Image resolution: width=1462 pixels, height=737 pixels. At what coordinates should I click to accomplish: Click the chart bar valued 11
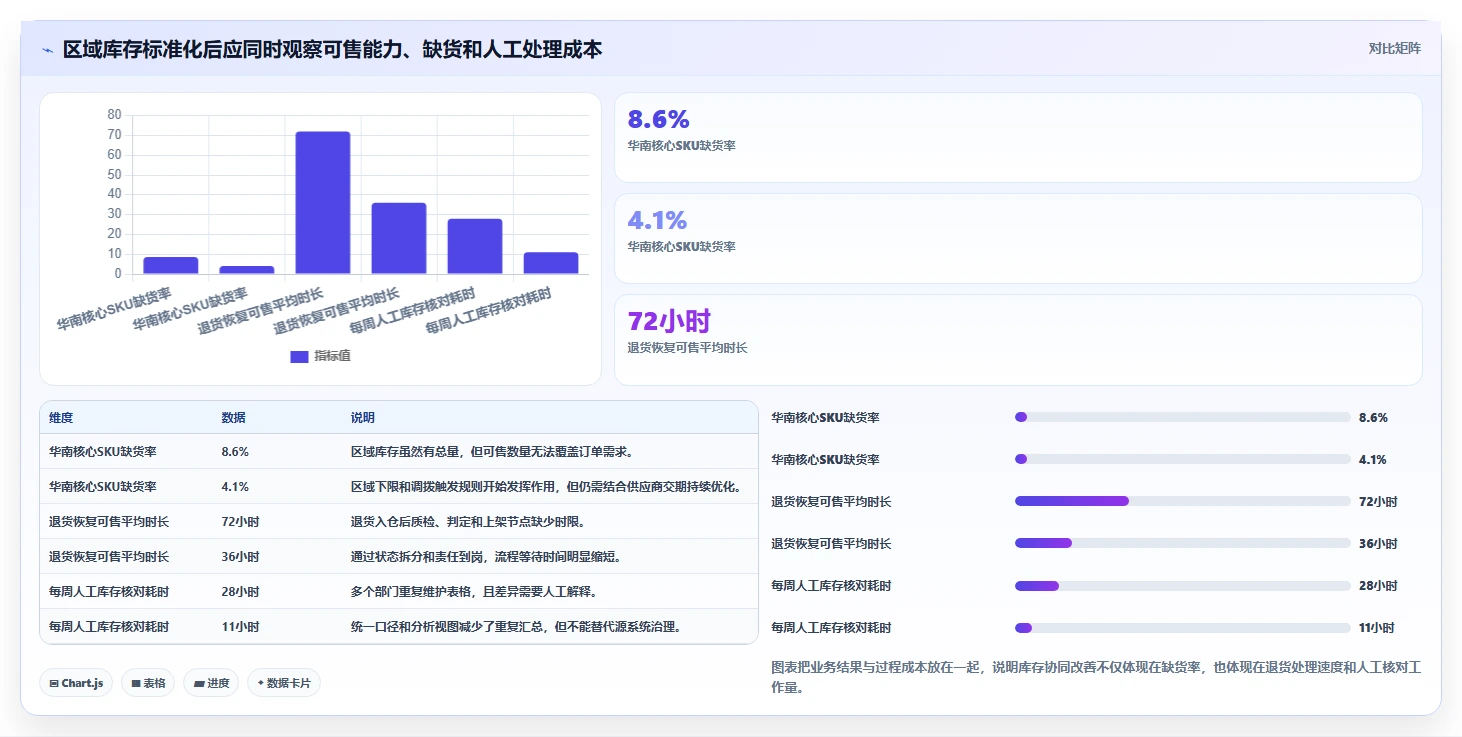click(x=551, y=263)
